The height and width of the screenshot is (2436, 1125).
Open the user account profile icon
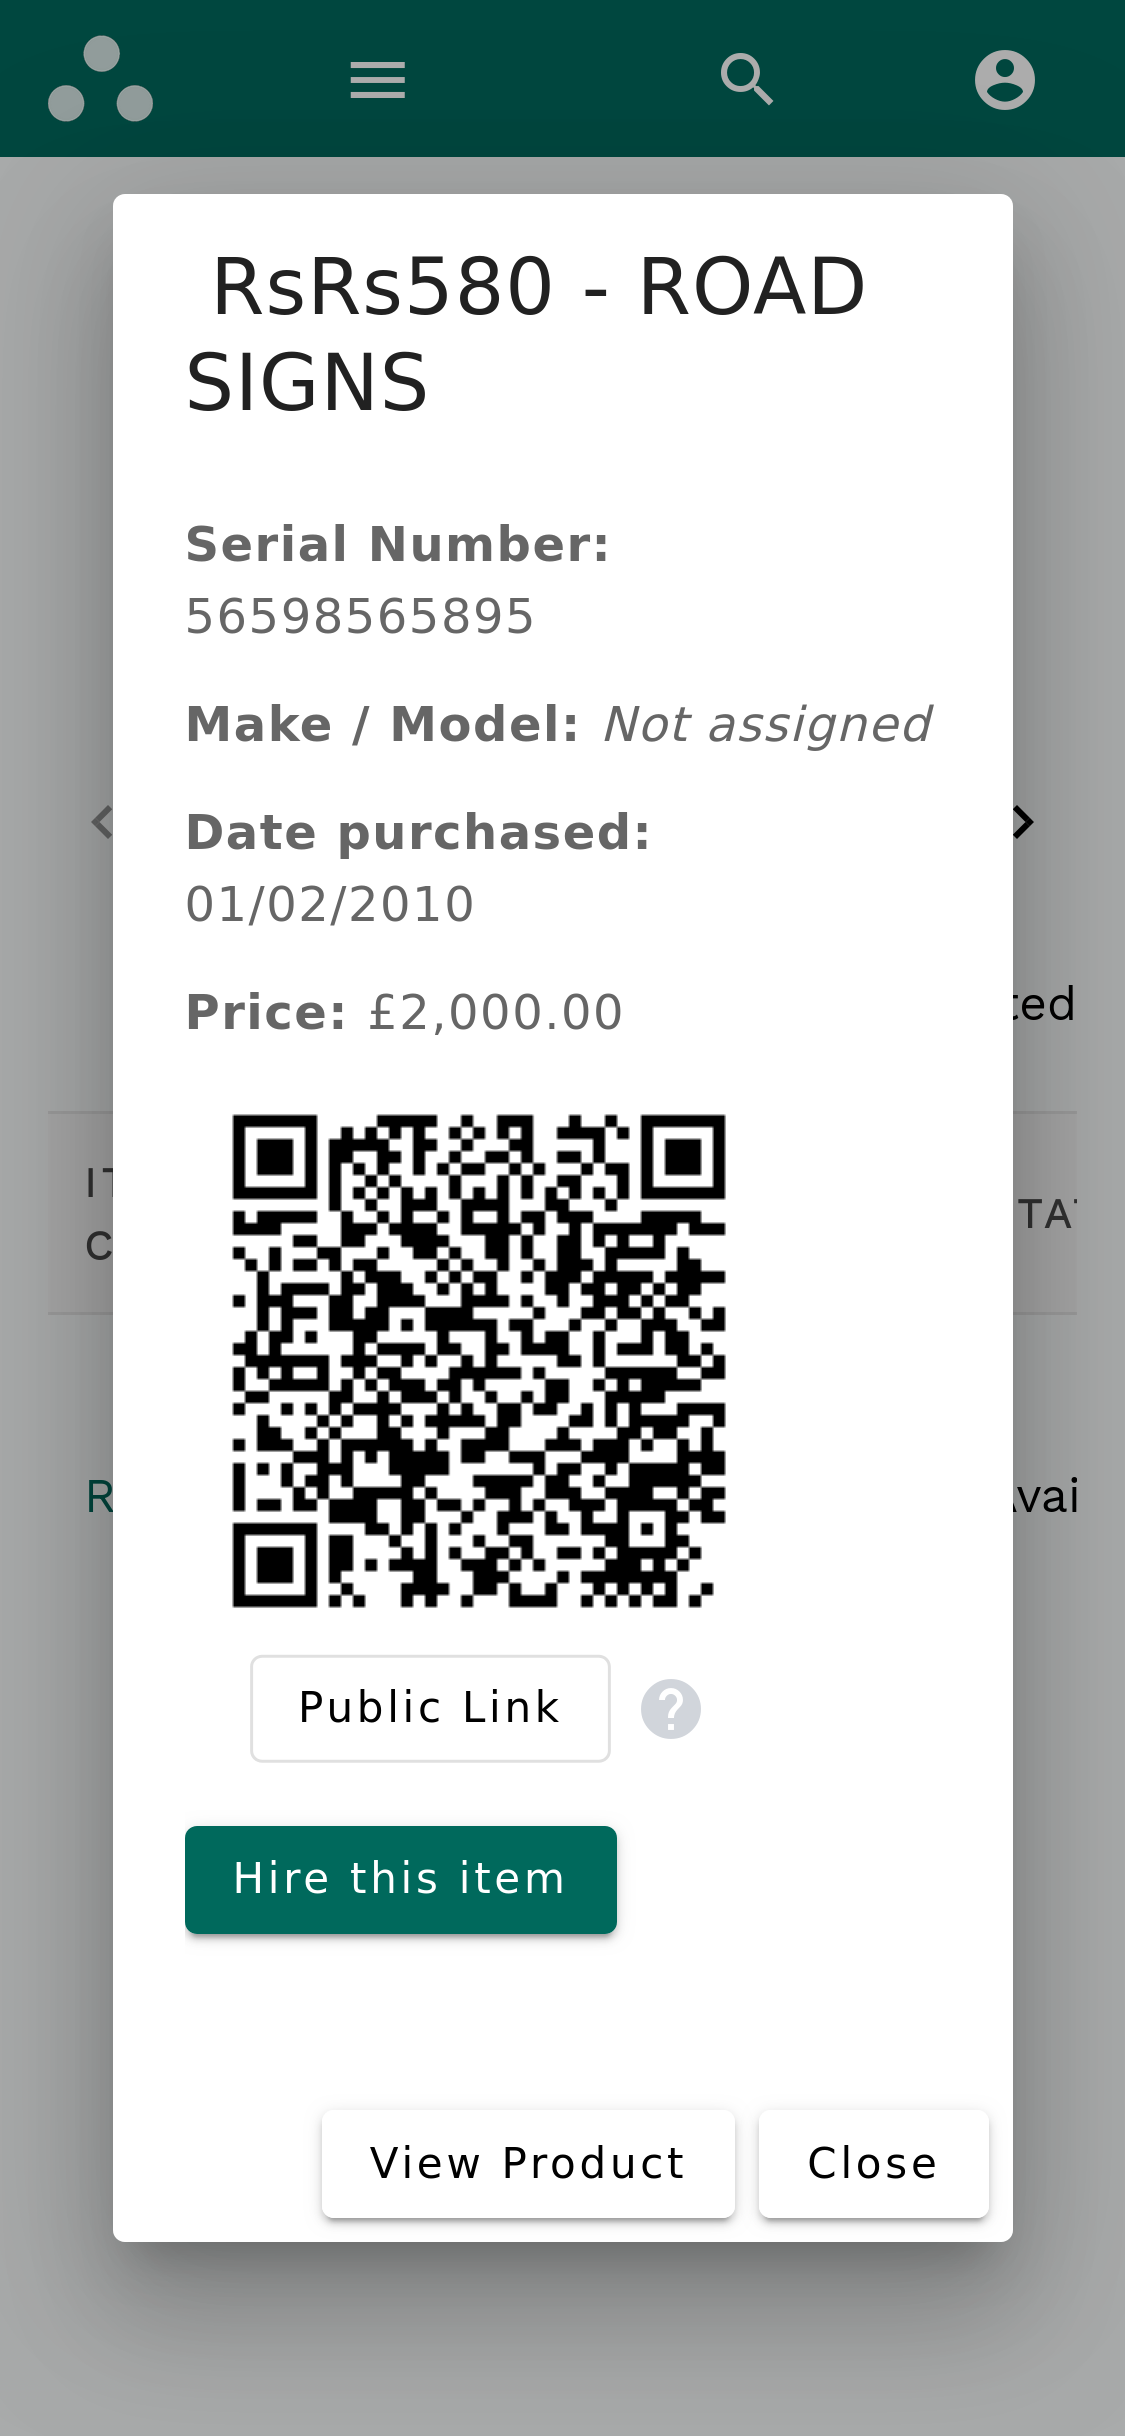(1004, 79)
